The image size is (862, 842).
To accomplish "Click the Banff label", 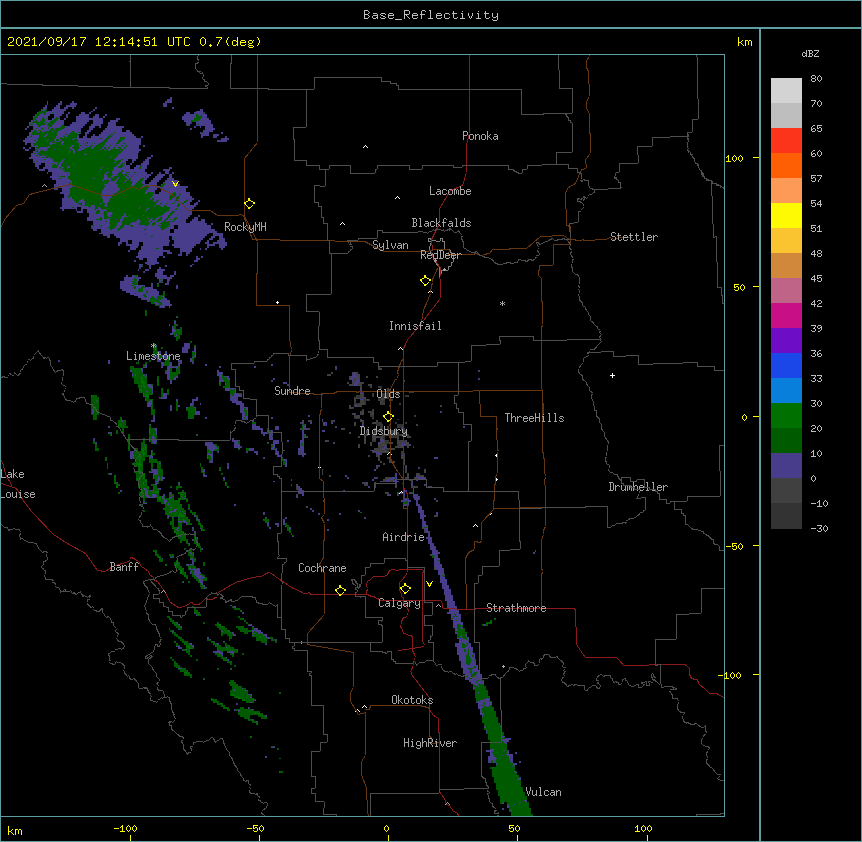I will pos(124,567).
